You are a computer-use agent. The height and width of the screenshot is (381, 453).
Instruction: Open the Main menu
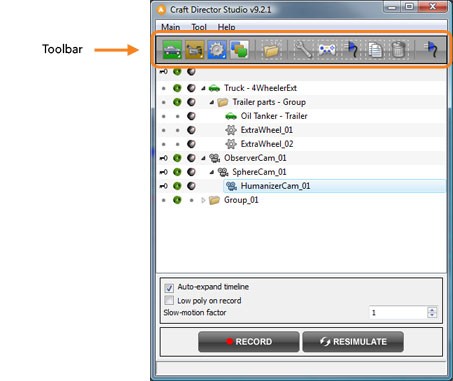coord(171,27)
